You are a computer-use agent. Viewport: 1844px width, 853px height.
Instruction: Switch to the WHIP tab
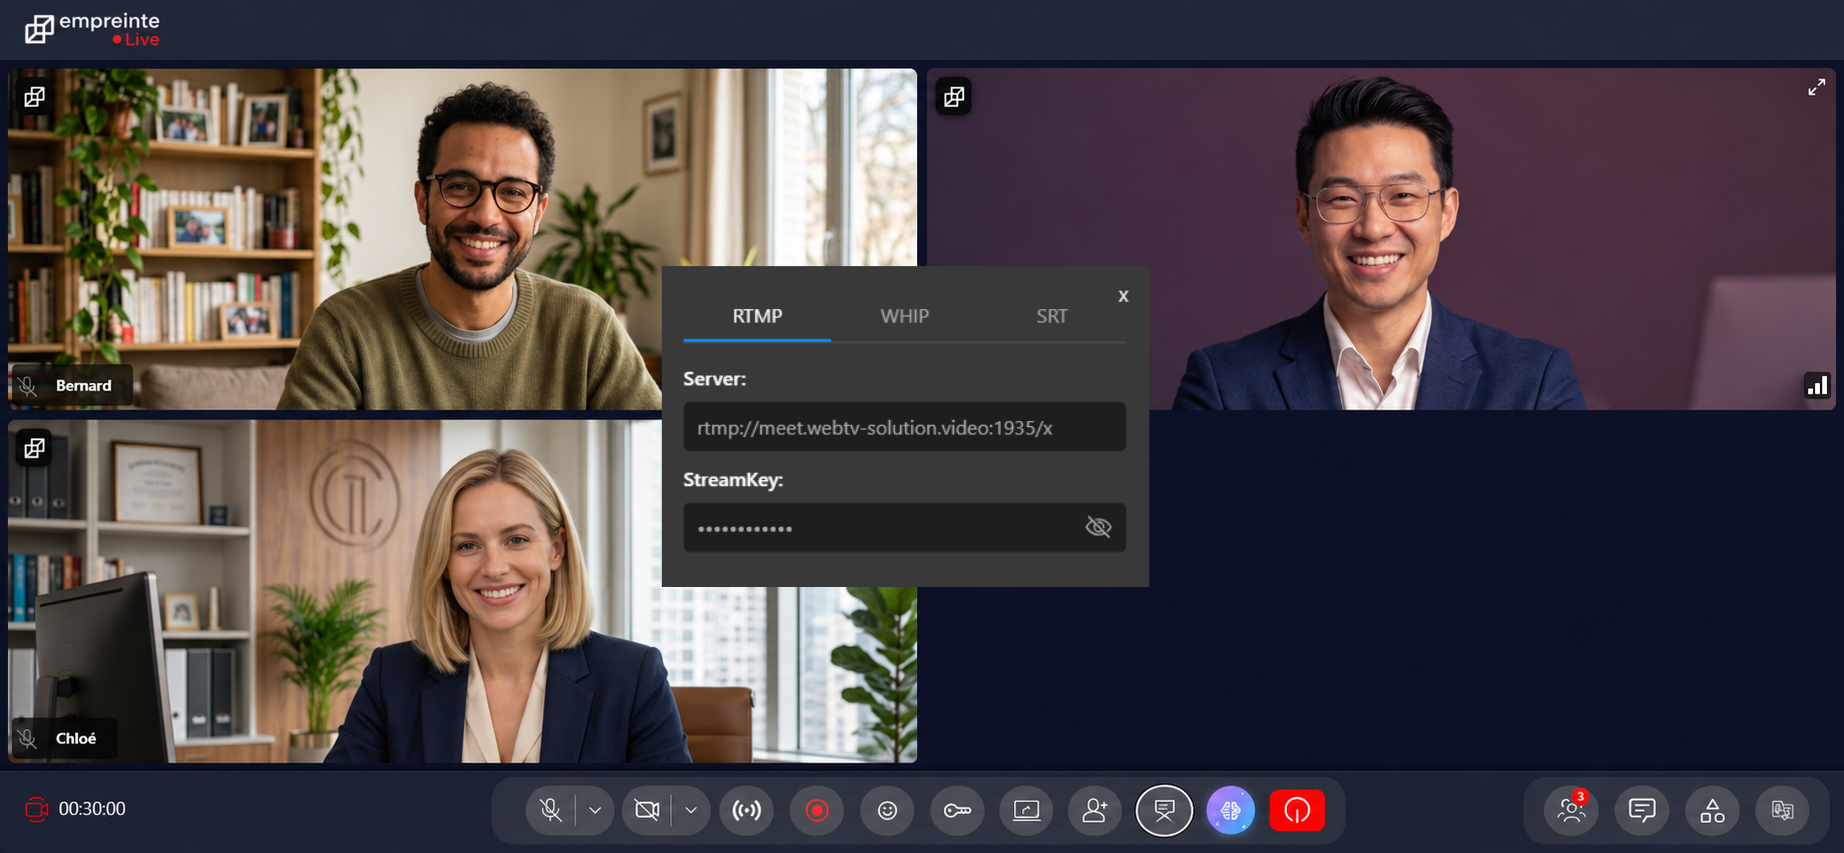click(x=905, y=316)
